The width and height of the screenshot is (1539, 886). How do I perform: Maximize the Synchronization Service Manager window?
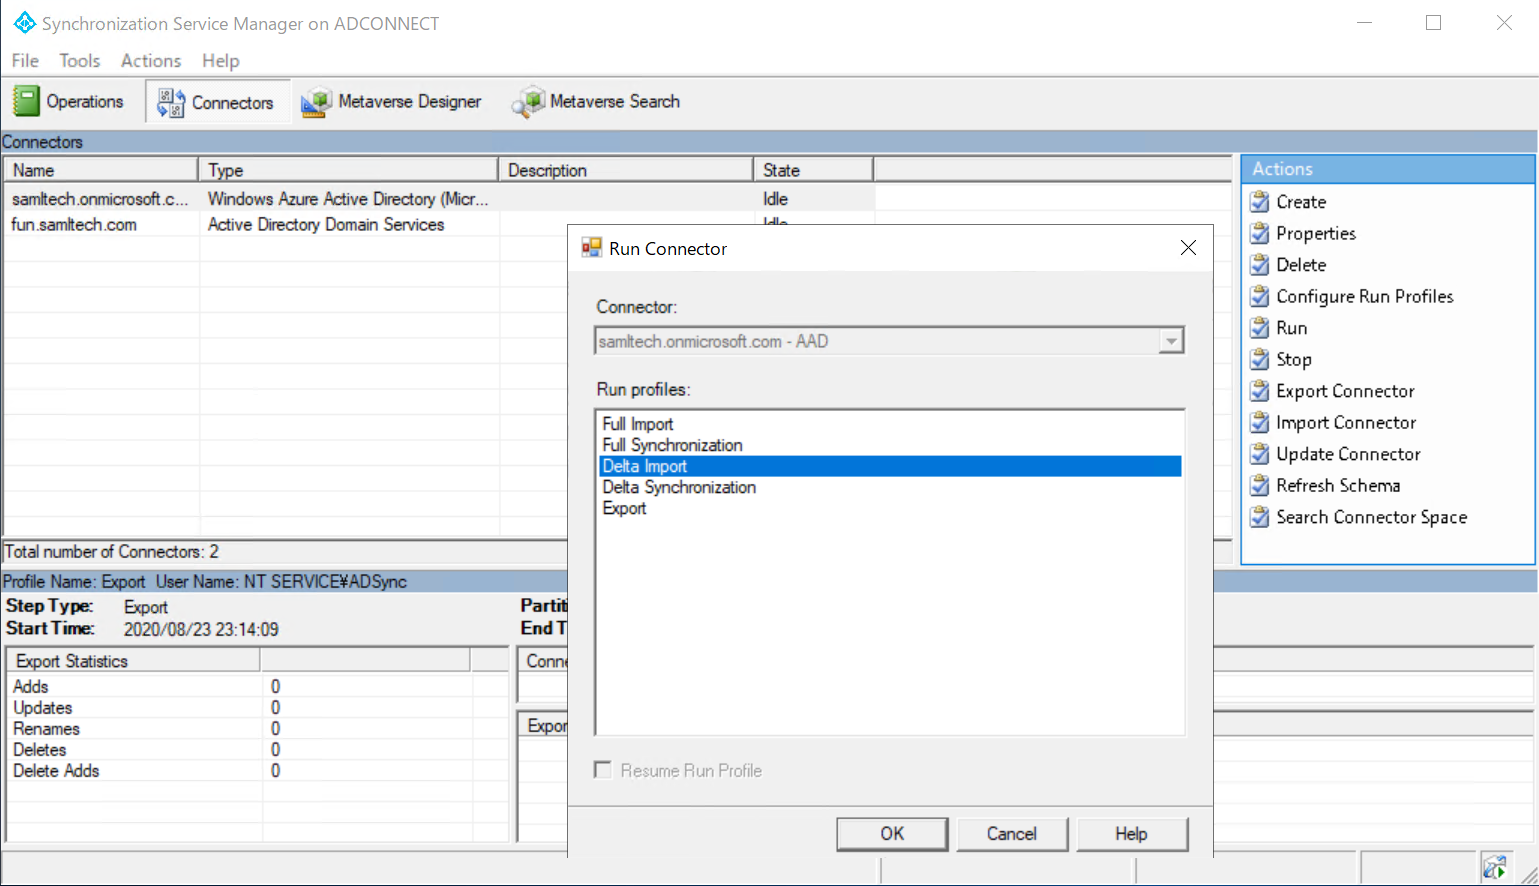pyautogui.click(x=1433, y=22)
